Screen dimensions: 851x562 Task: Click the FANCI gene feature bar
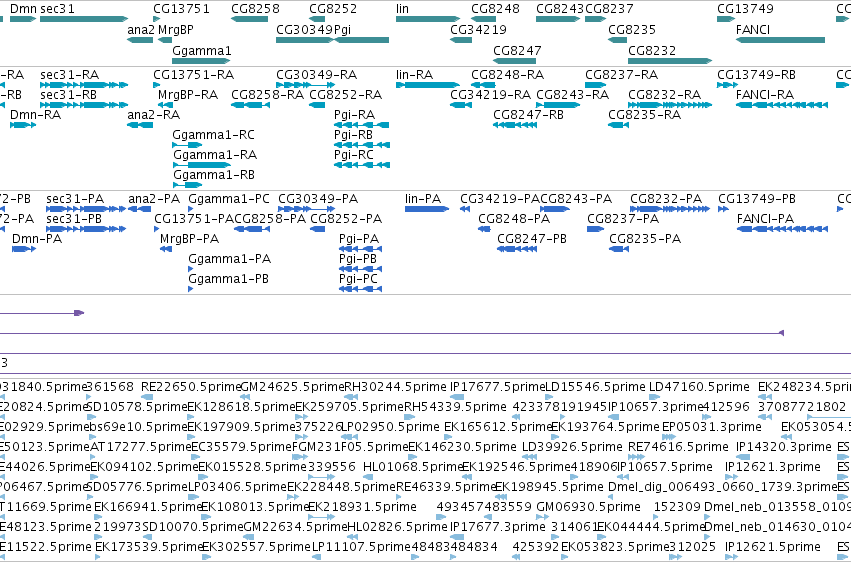pyautogui.click(x=780, y=40)
